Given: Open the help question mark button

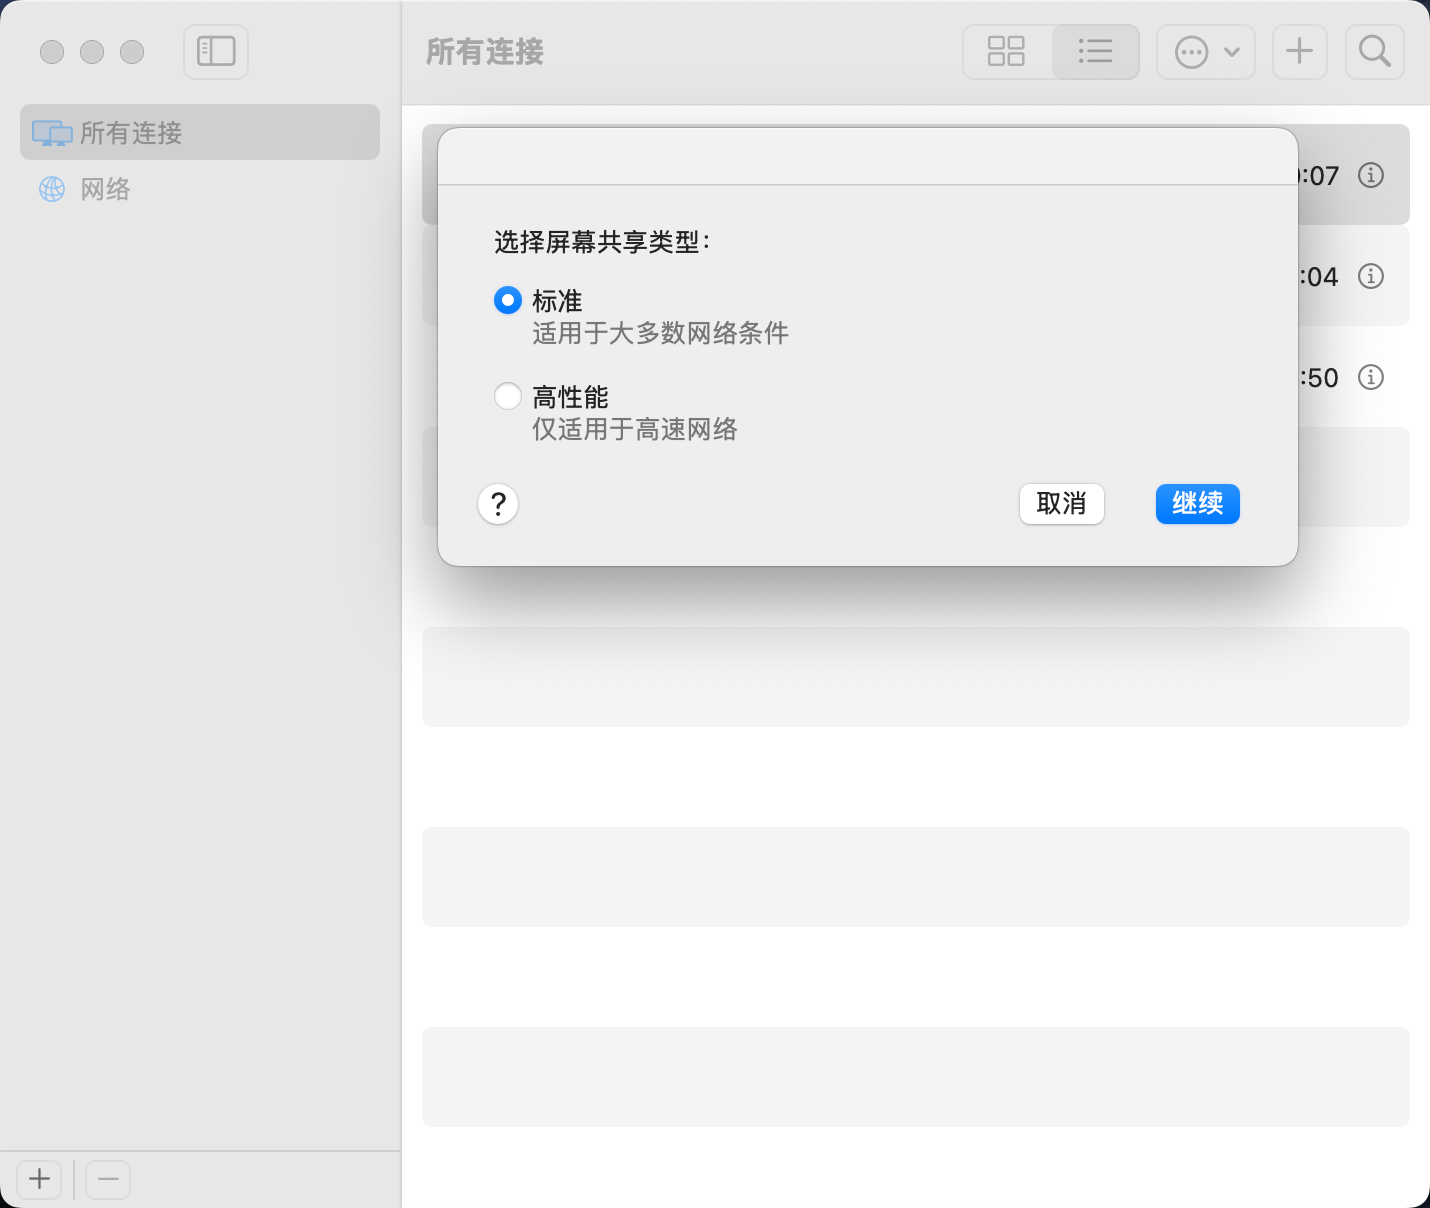Looking at the screenshot, I should (498, 504).
